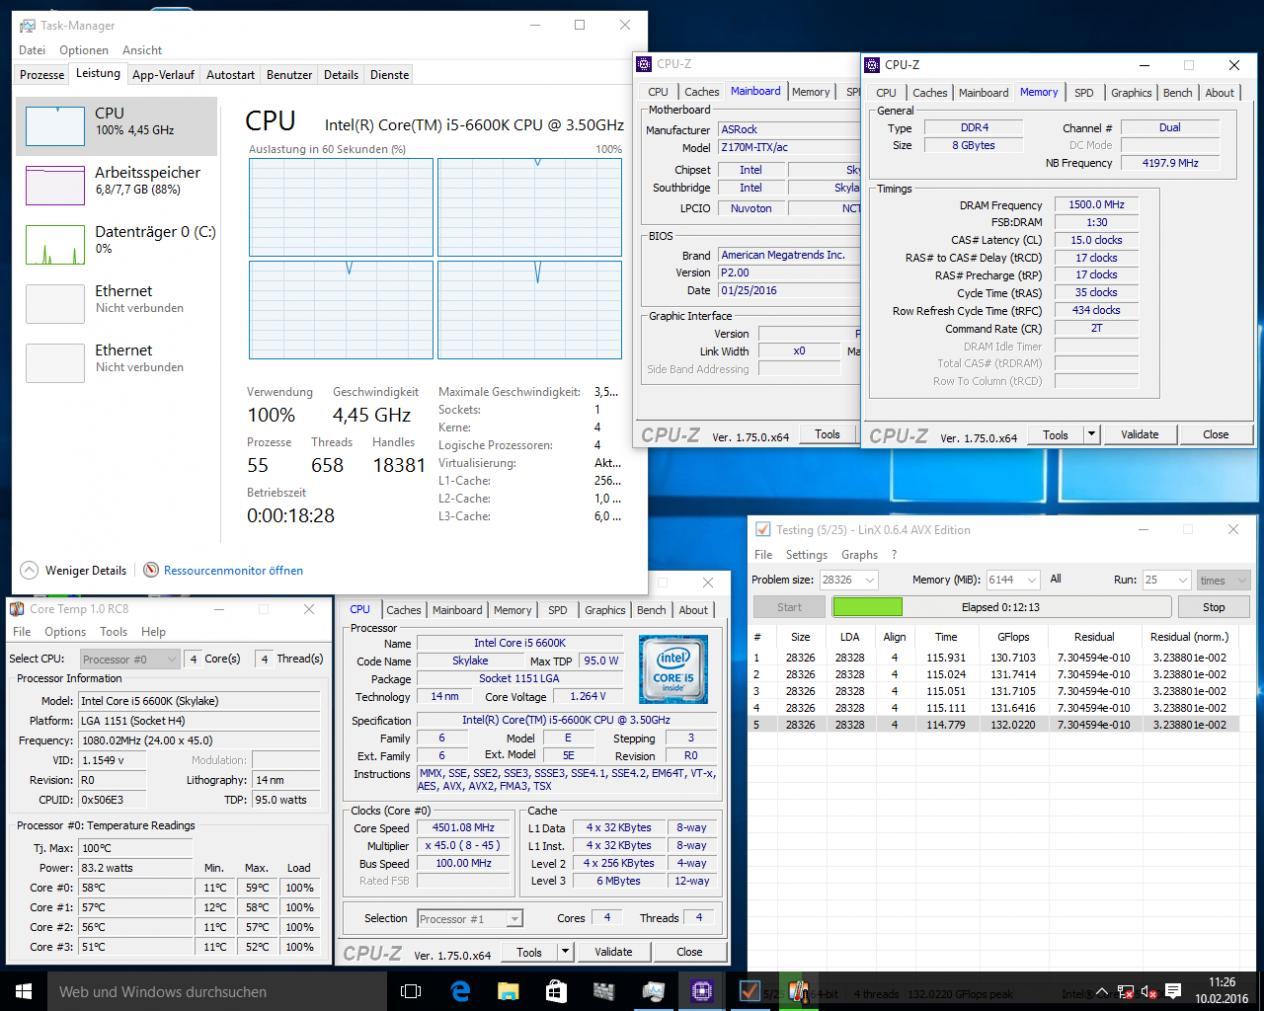Viewport: 1264px width, 1011px height.
Task: Open the network status tray icon
Action: click(x=1126, y=992)
